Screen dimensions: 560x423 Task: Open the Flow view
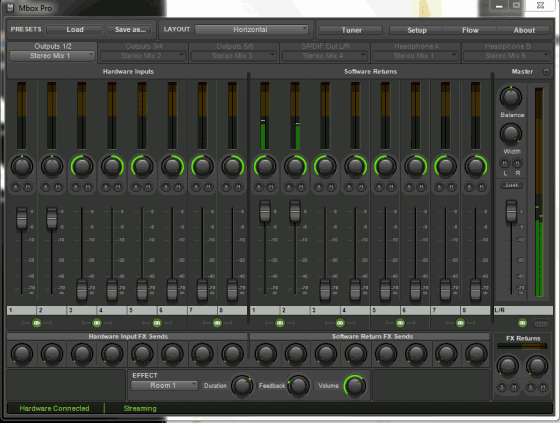tap(470, 30)
